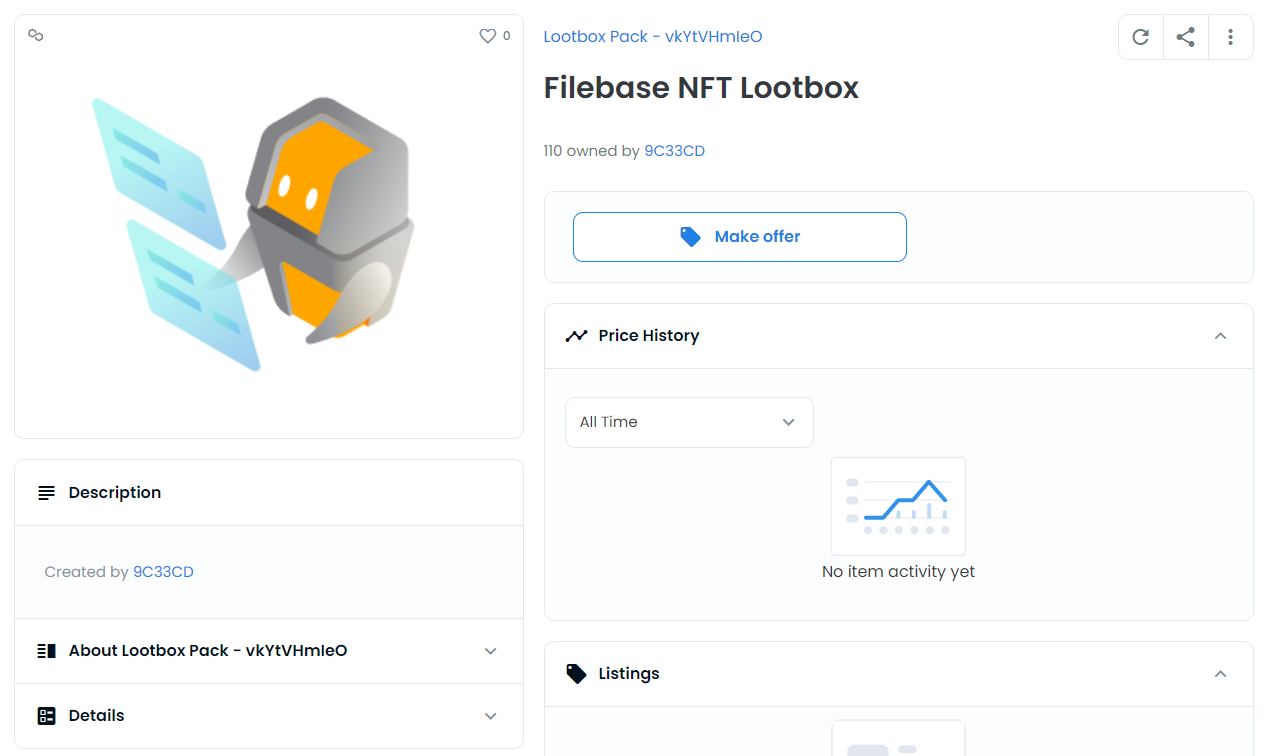This screenshot has height=756, width=1269.
Task: Open the Lootbox Pack - vkYtVHmIeO collection link
Action: 653,36
